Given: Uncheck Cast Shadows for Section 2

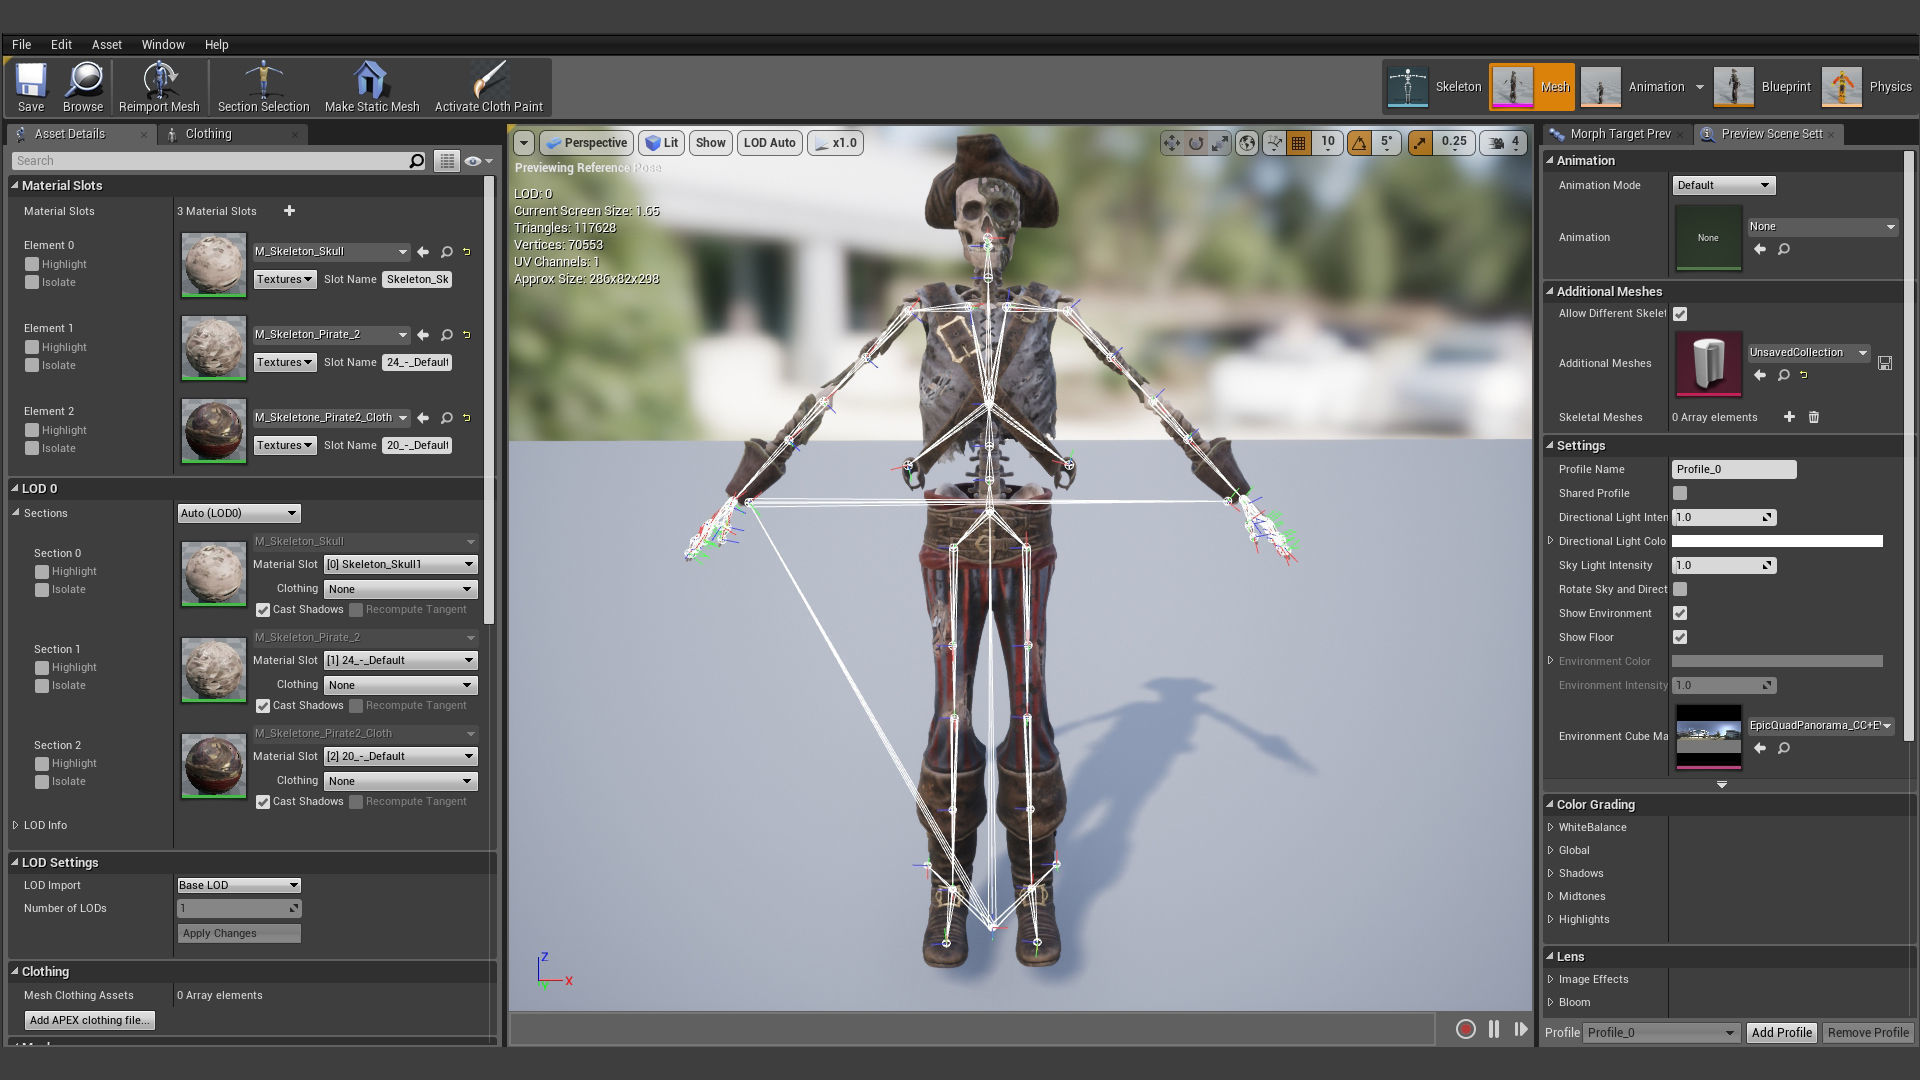Looking at the screenshot, I should 263,802.
